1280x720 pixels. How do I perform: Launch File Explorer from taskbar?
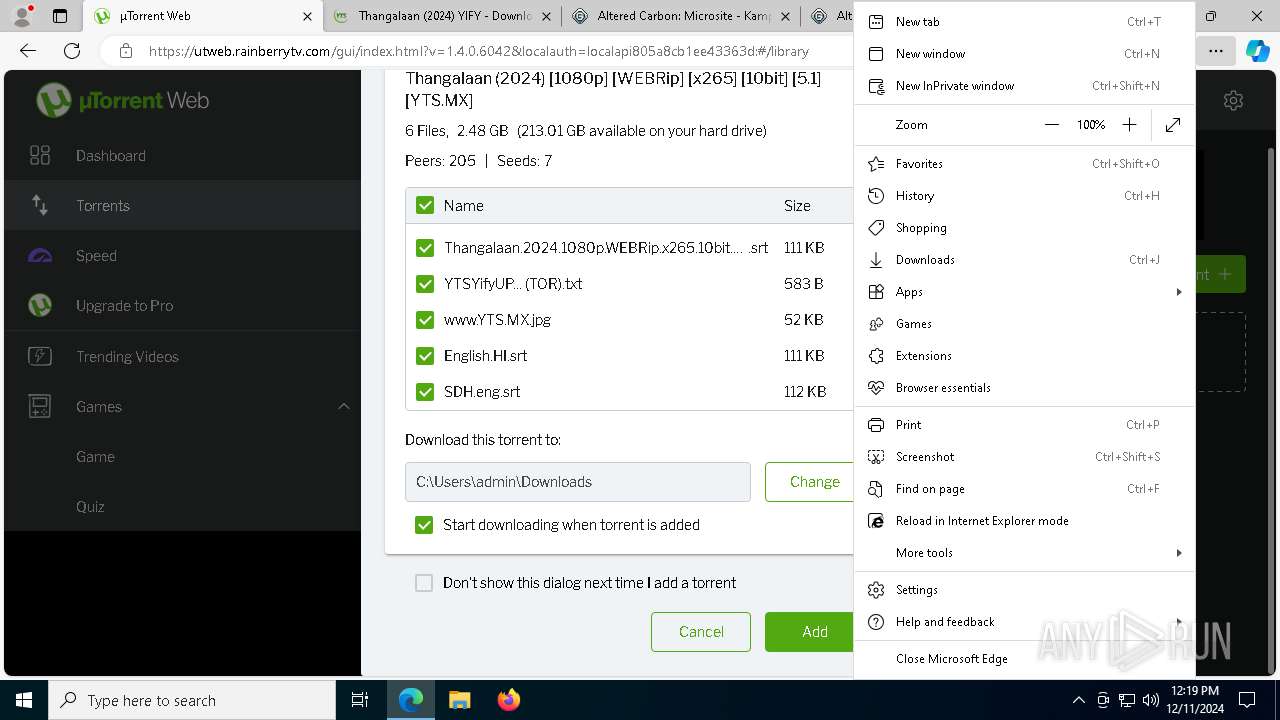click(459, 700)
